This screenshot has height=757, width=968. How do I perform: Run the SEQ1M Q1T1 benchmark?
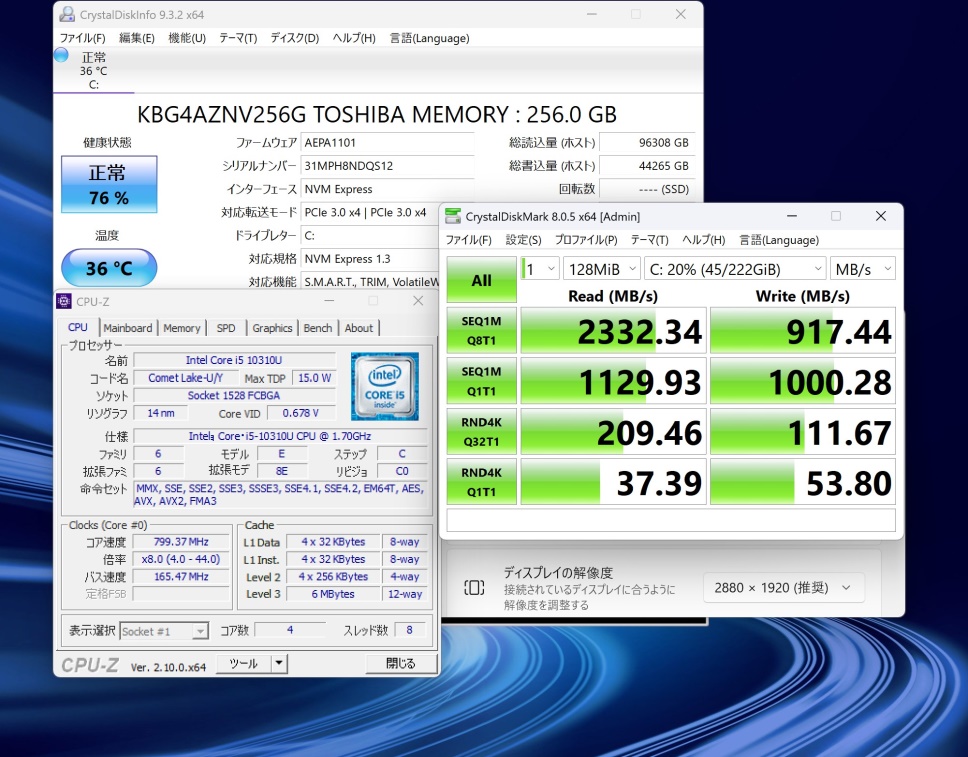pyautogui.click(x=482, y=381)
